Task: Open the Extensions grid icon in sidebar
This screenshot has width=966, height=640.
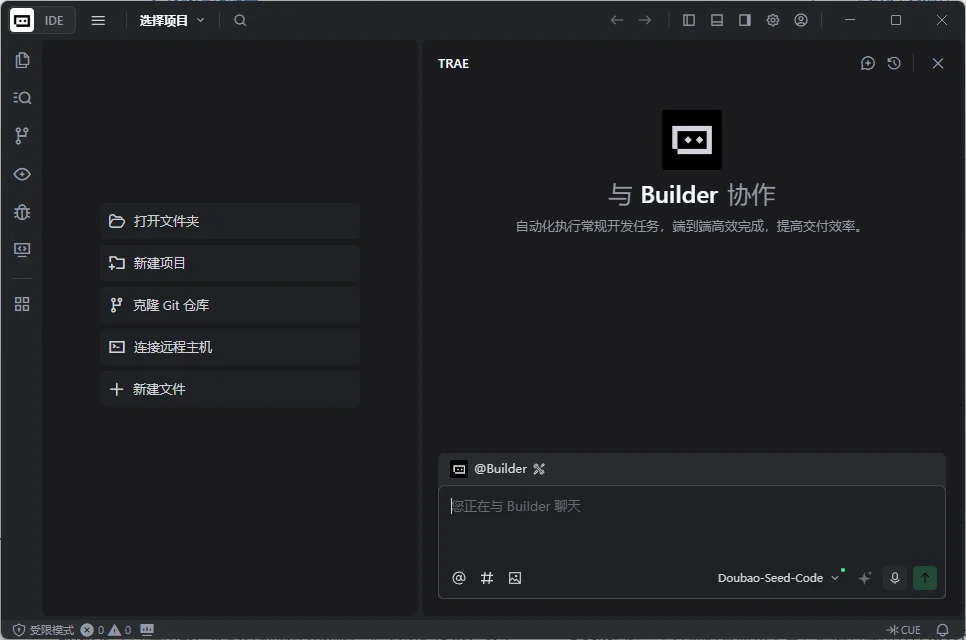Action: click(22, 304)
